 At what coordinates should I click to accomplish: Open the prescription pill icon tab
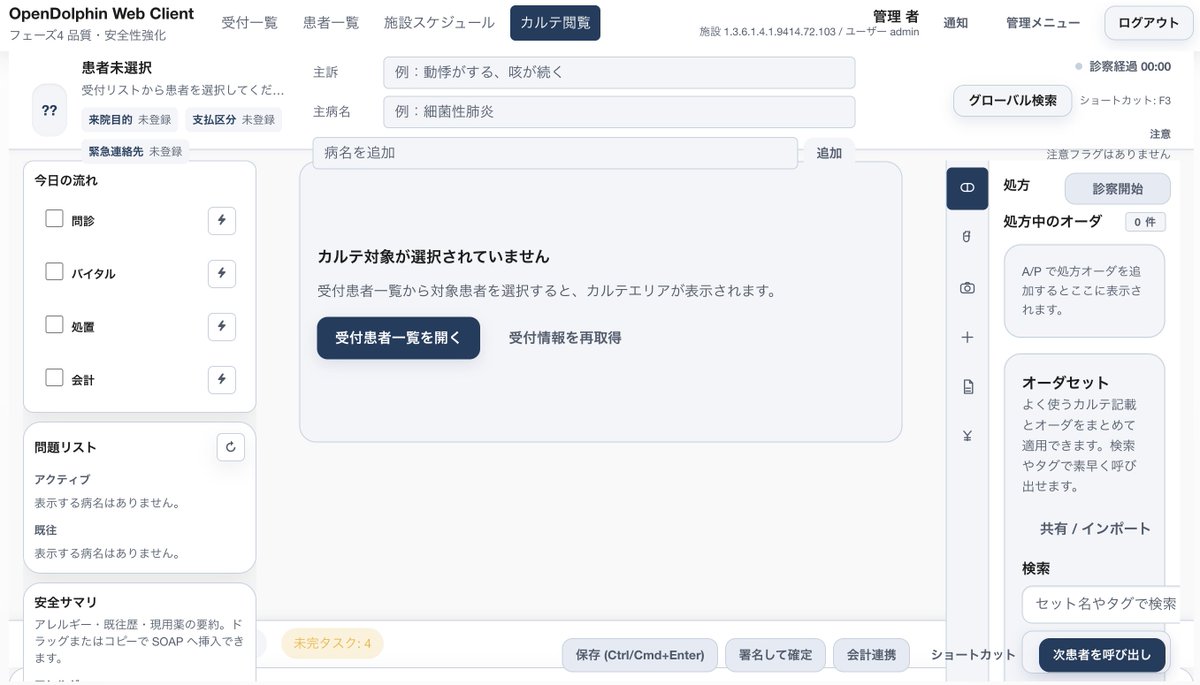pyautogui.click(x=967, y=188)
